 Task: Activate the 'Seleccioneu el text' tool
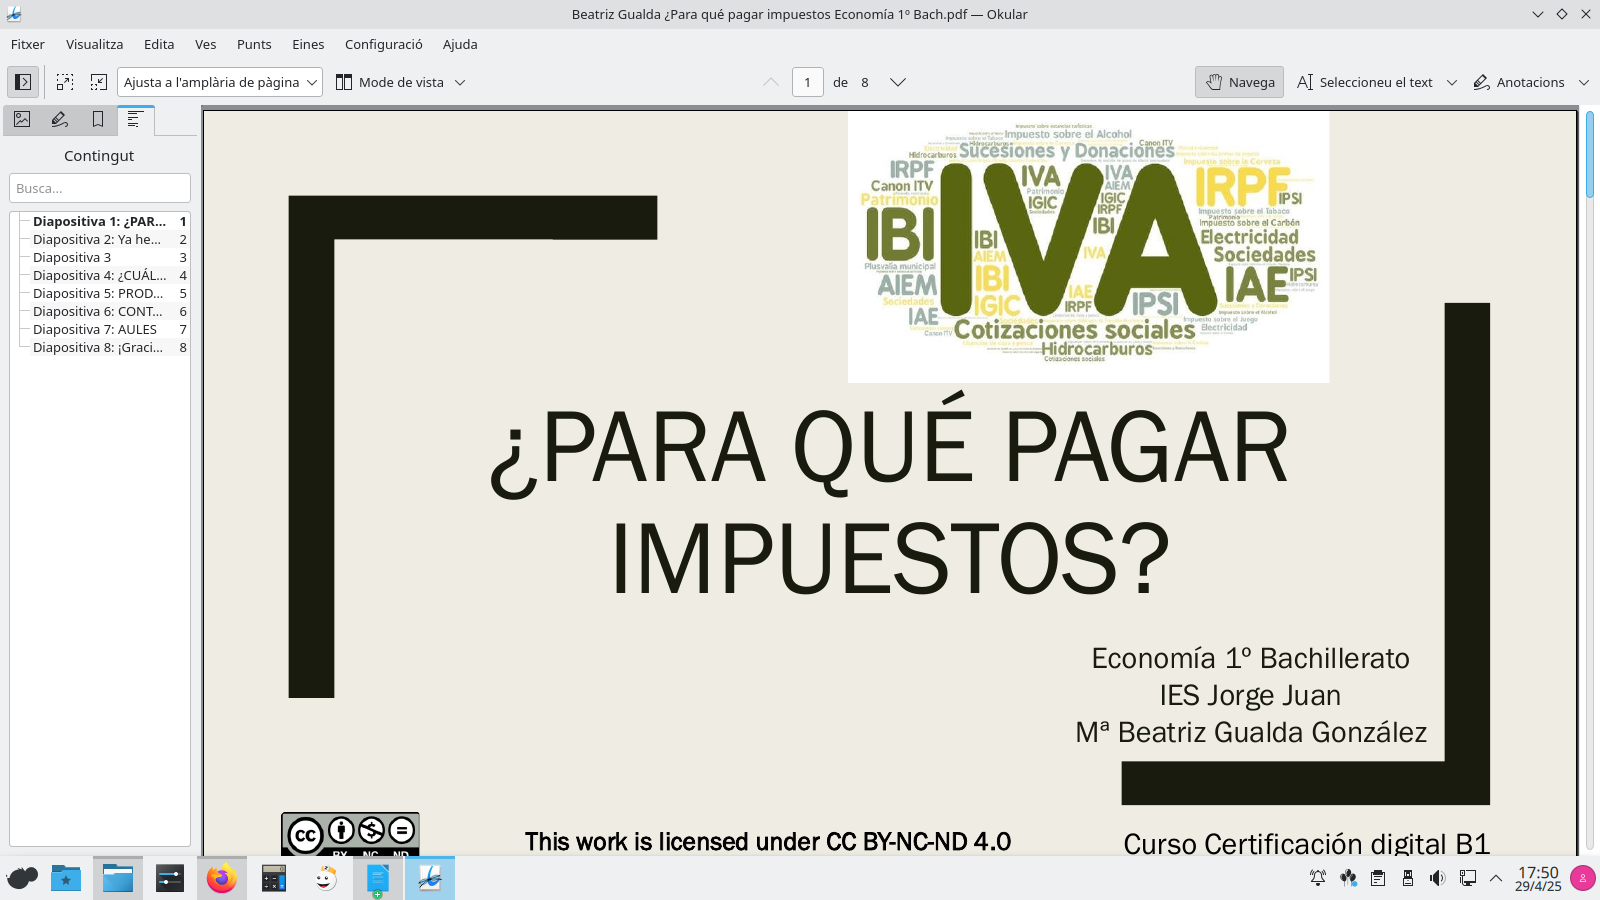point(1365,82)
